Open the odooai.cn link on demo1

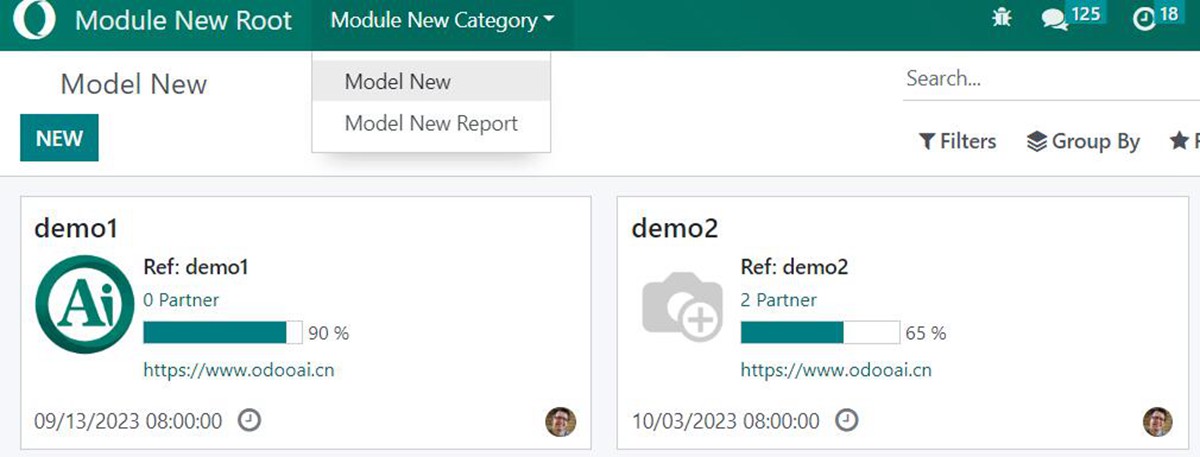[x=239, y=370]
